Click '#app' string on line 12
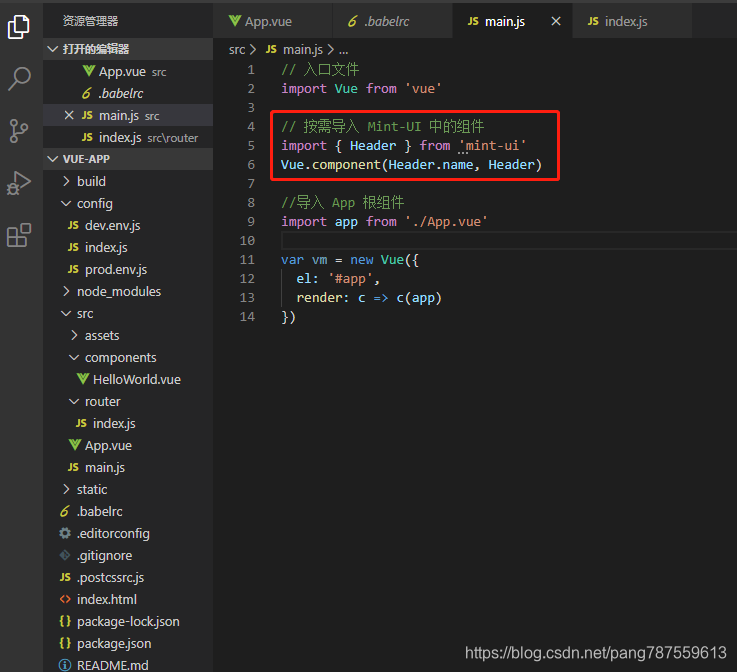Image resolution: width=737 pixels, height=672 pixels. coord(350,279)
